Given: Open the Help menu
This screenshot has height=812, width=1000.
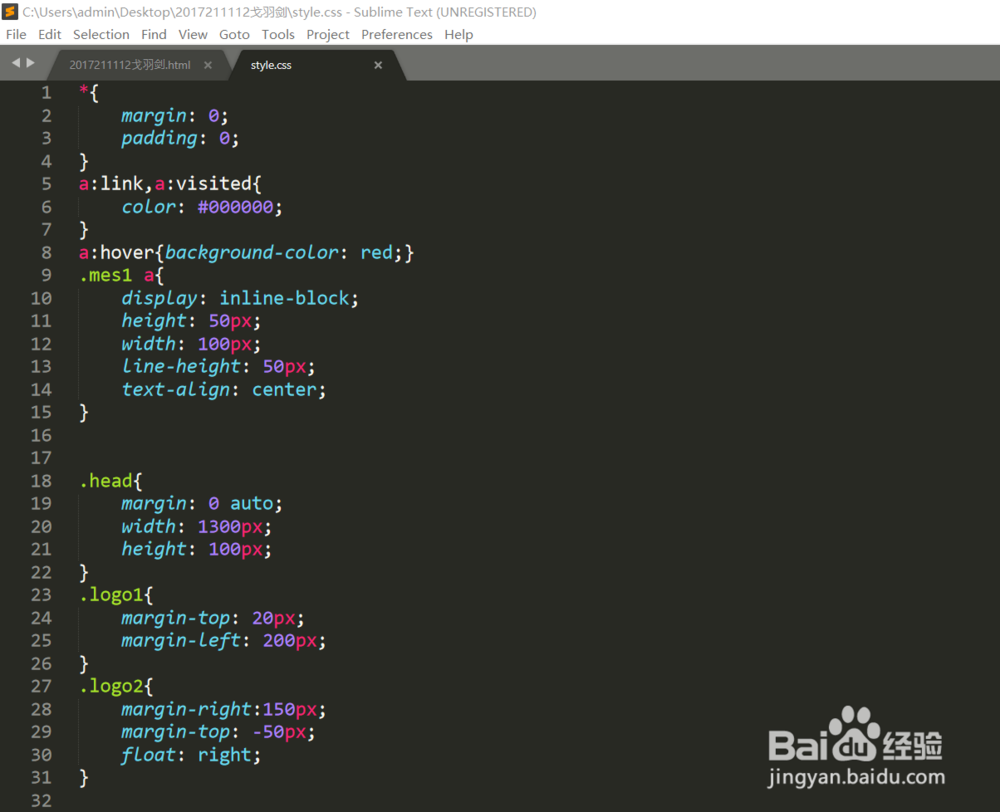Looking at the screenshot, I should click(459, 34).
